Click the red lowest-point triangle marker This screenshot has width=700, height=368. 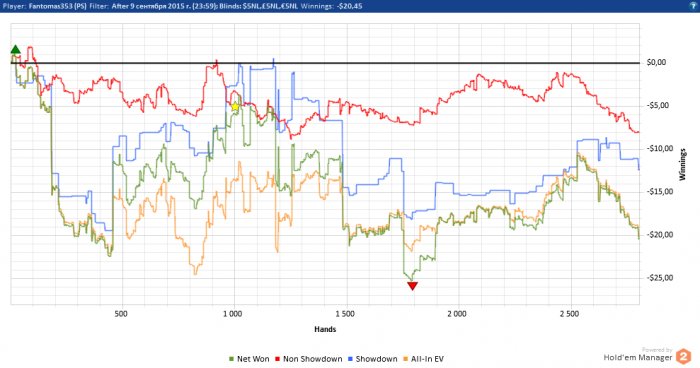pyautogui.click(x=412, y=286)
